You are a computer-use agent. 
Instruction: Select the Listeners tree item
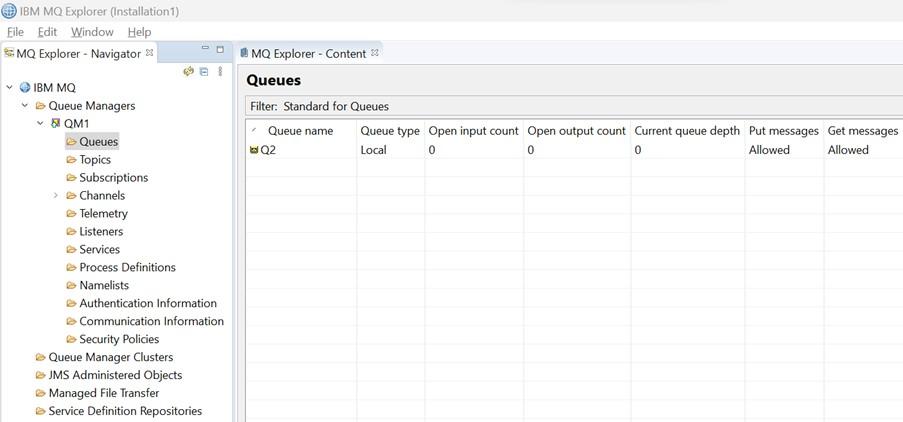tap(101, 231)
